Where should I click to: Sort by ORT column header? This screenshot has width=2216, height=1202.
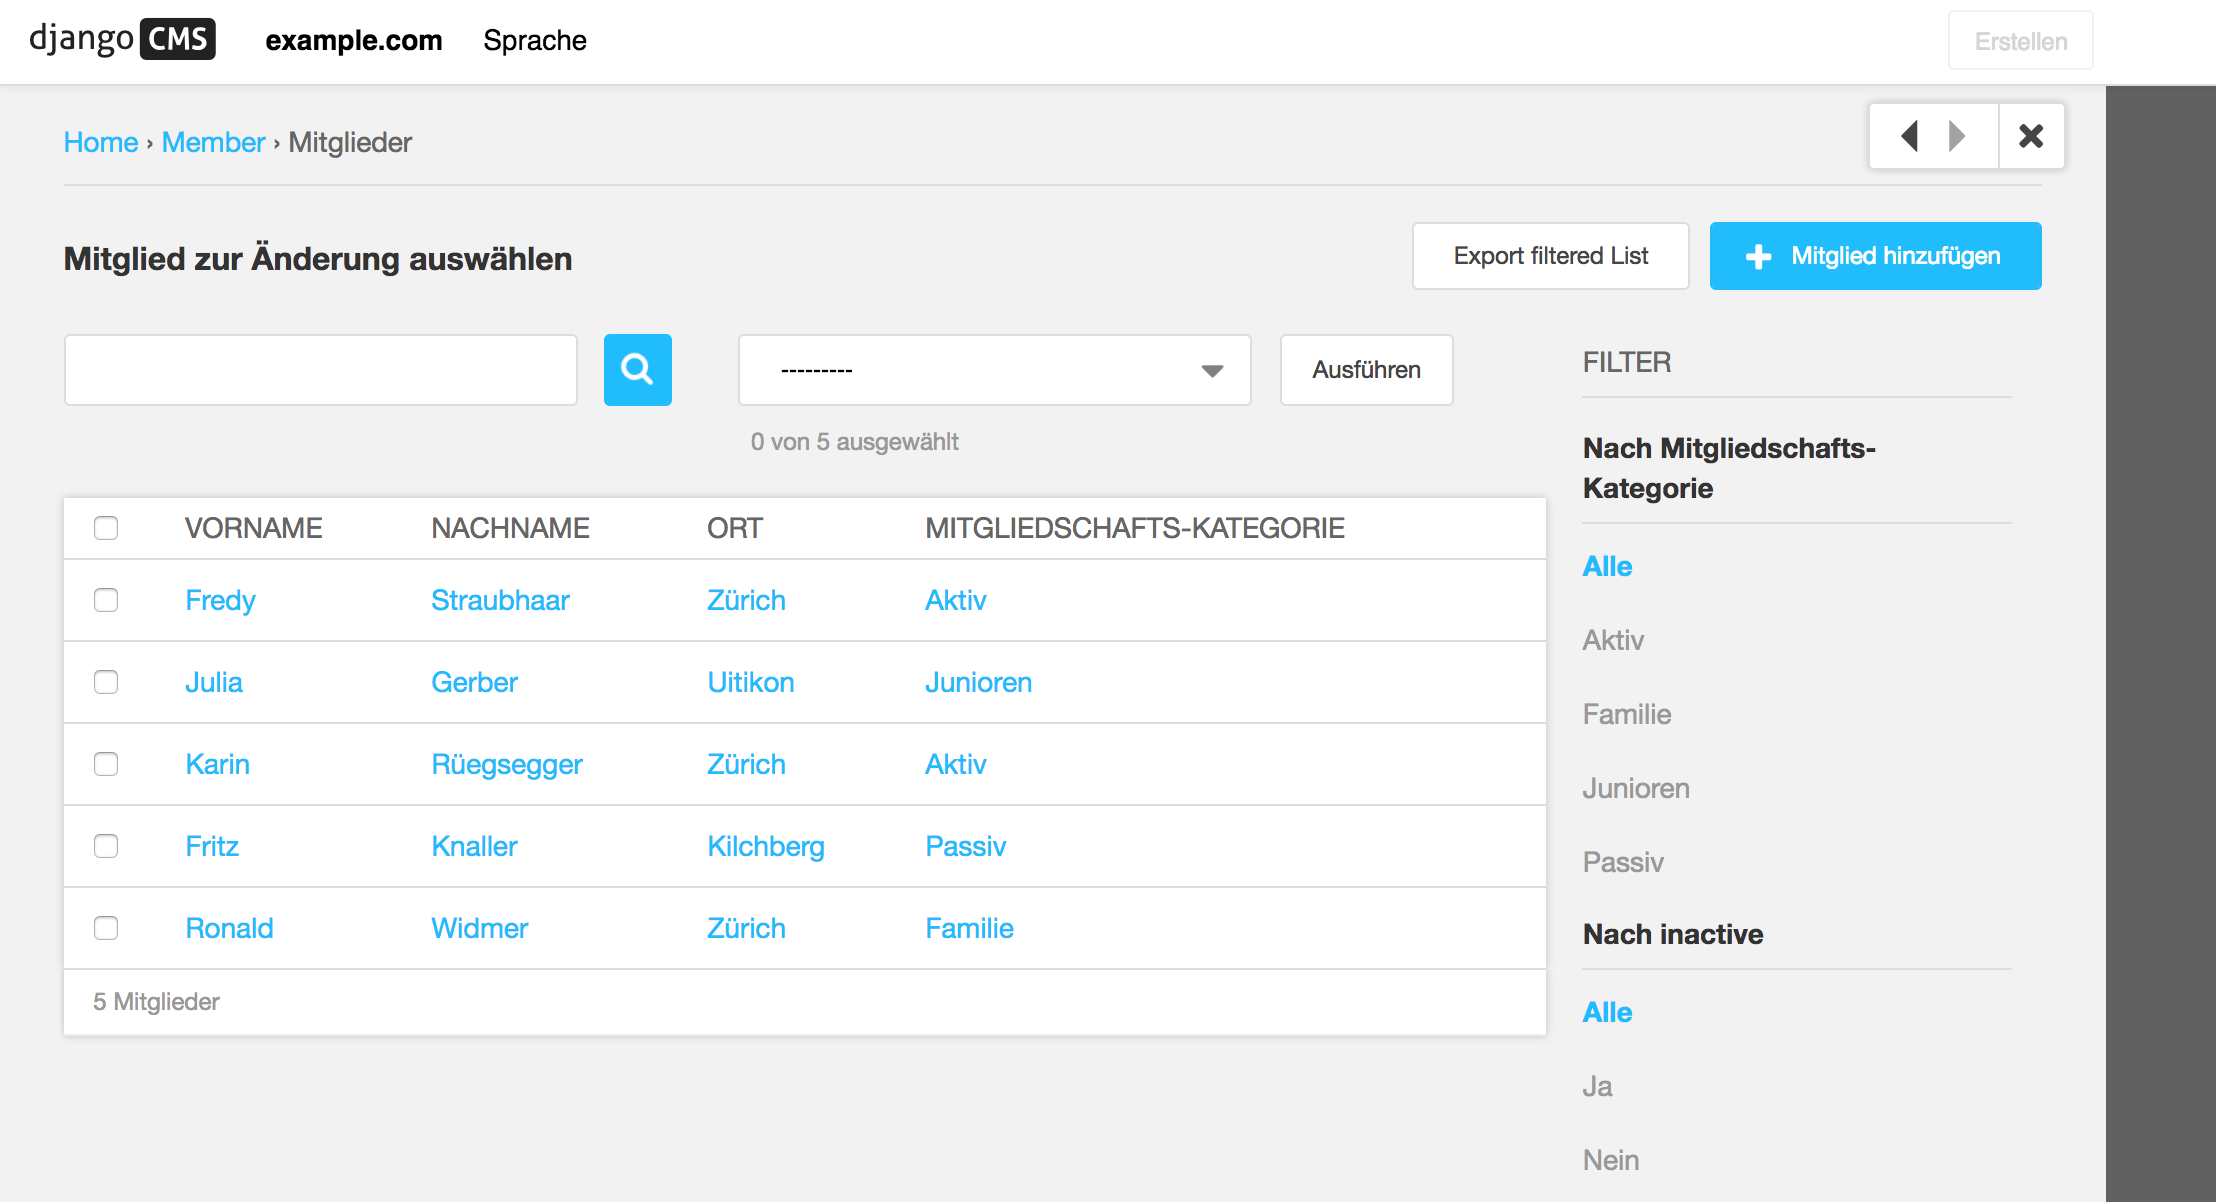[x=735, y=528]
